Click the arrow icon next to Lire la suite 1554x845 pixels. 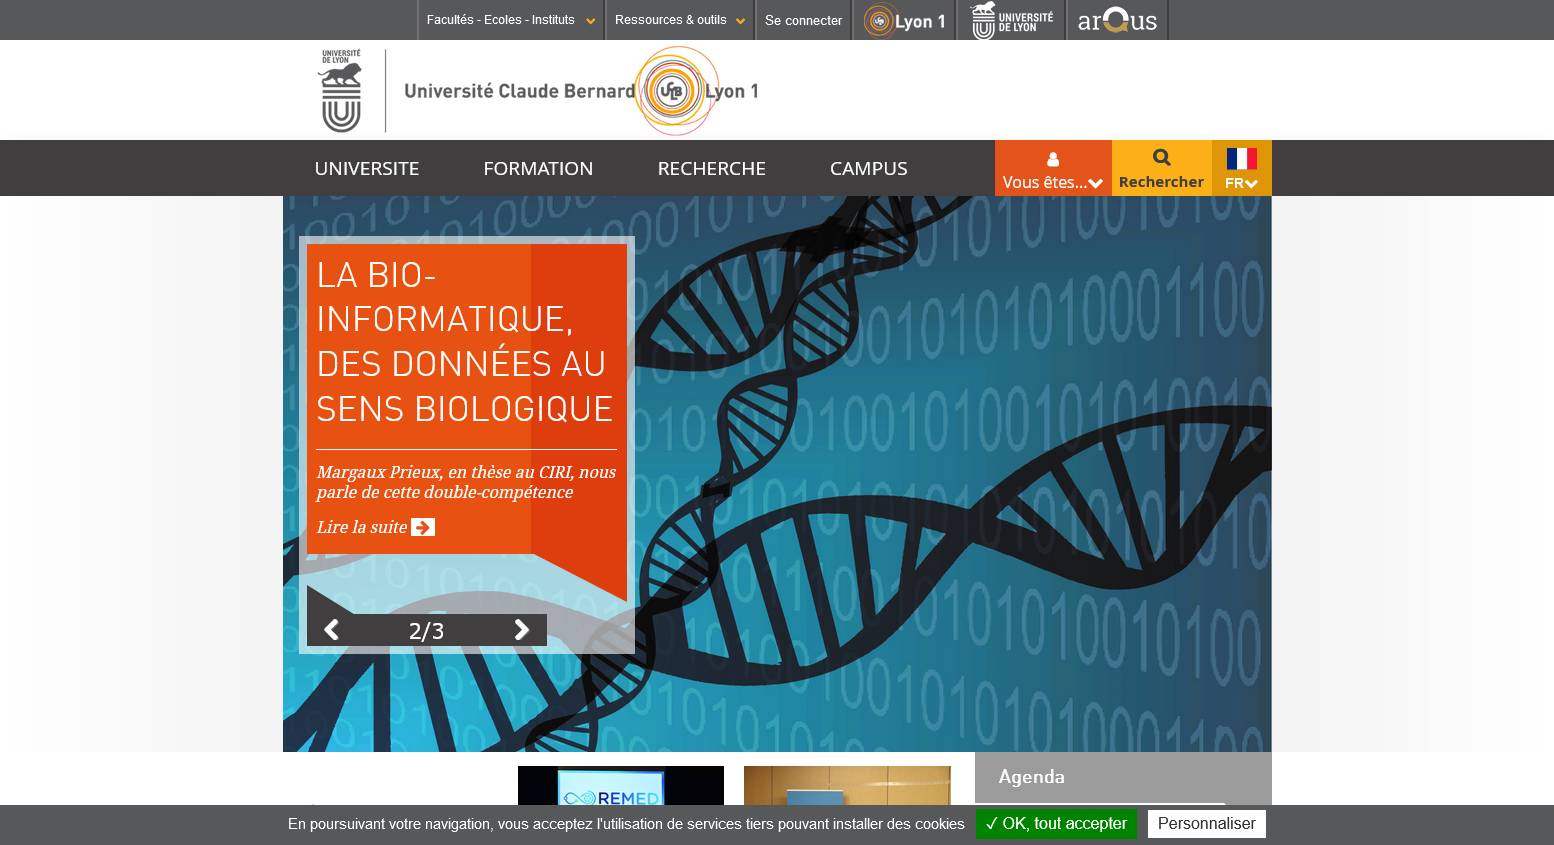tap(423, 527)
